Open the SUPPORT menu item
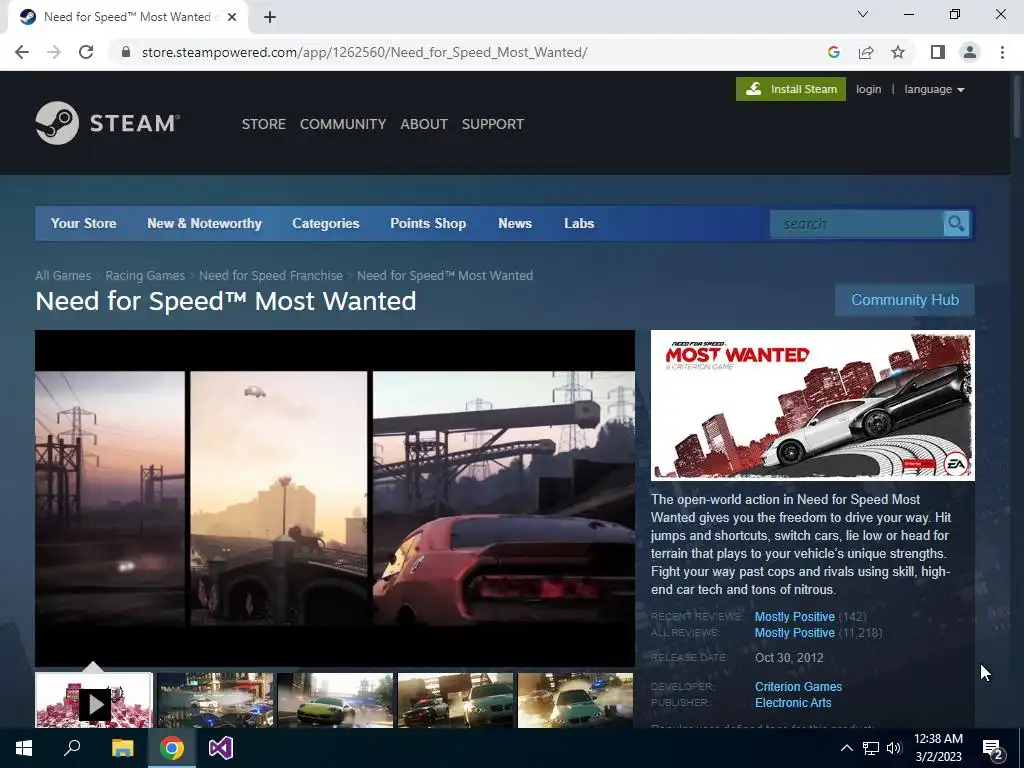This screenshot has width=1024, height=768. tap(492, 124)
